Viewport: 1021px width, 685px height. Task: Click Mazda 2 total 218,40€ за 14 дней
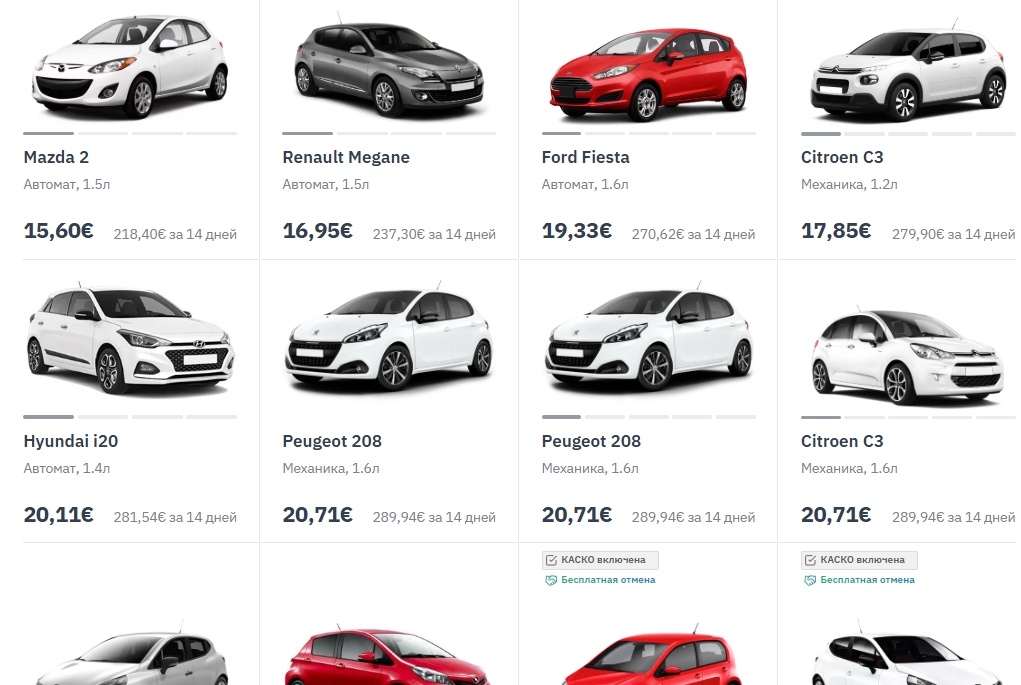click(x=175, y=234)
